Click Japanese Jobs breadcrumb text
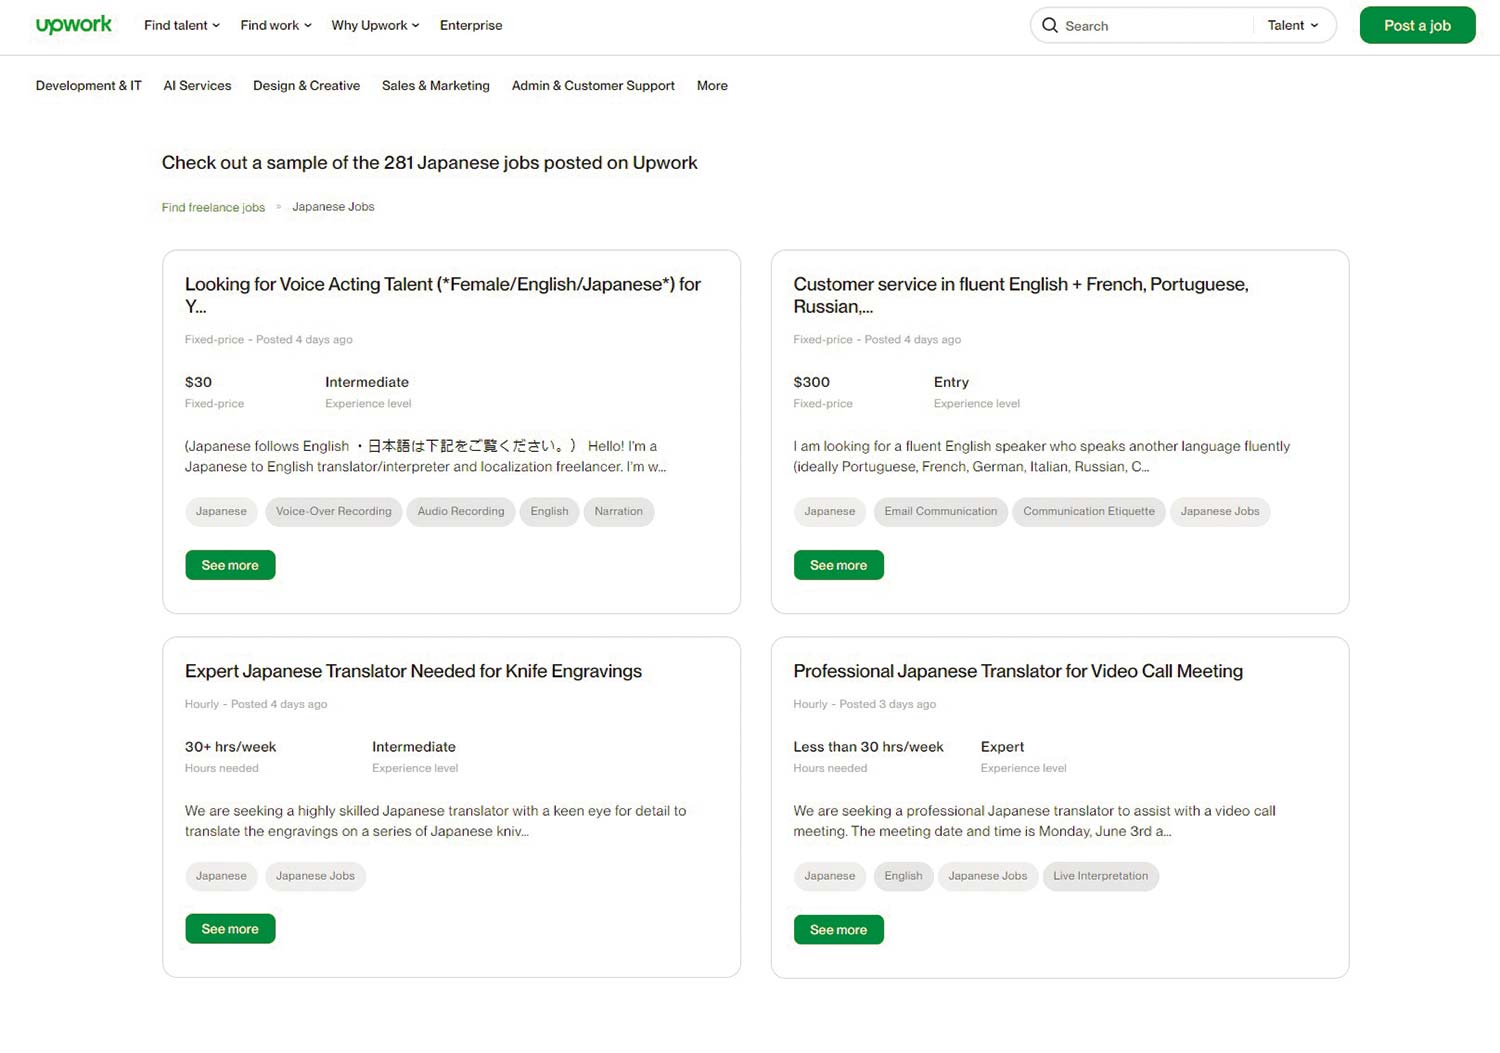The image size is (1500, 1053). pos(333,207)
